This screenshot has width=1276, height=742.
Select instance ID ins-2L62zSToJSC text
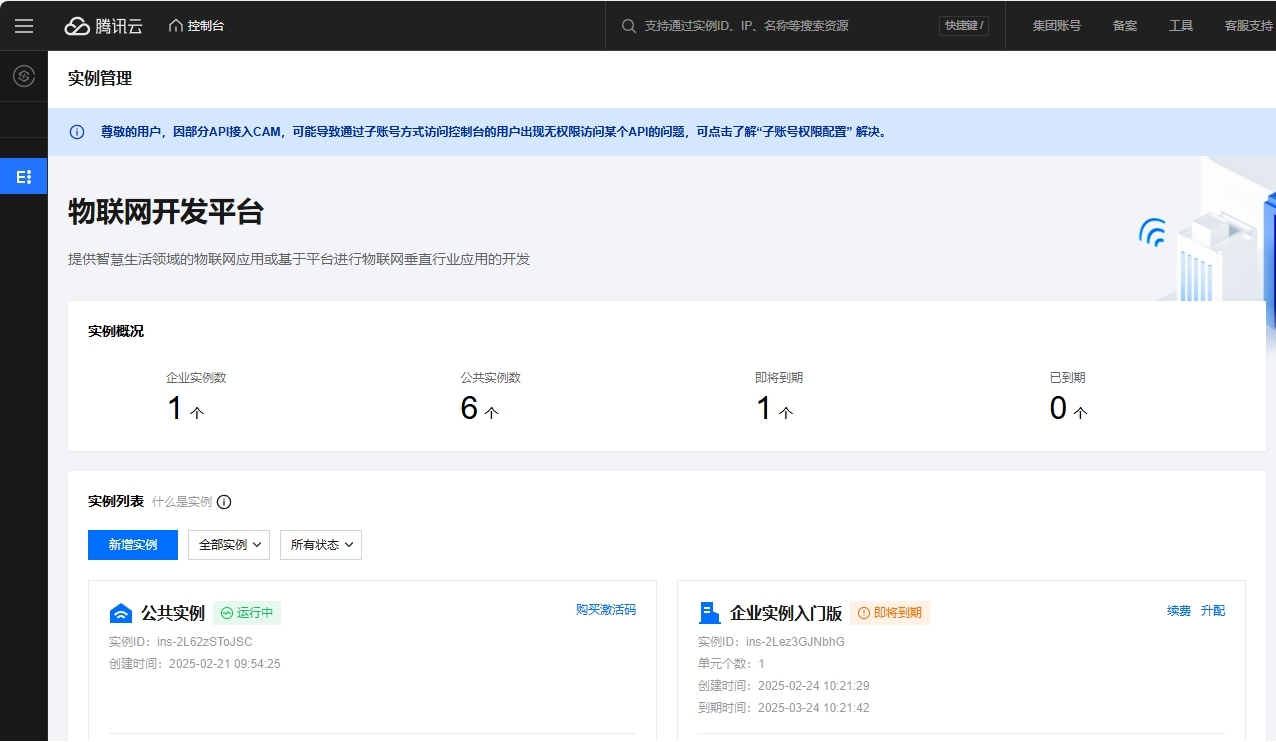point(205,642)
